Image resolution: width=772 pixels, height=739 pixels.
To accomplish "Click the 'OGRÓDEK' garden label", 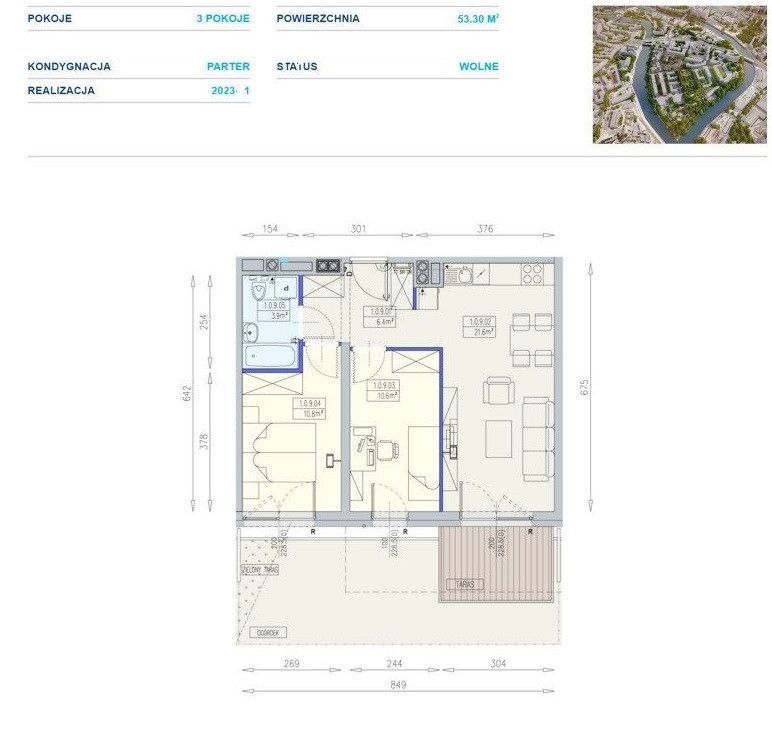I will [268, 633].
